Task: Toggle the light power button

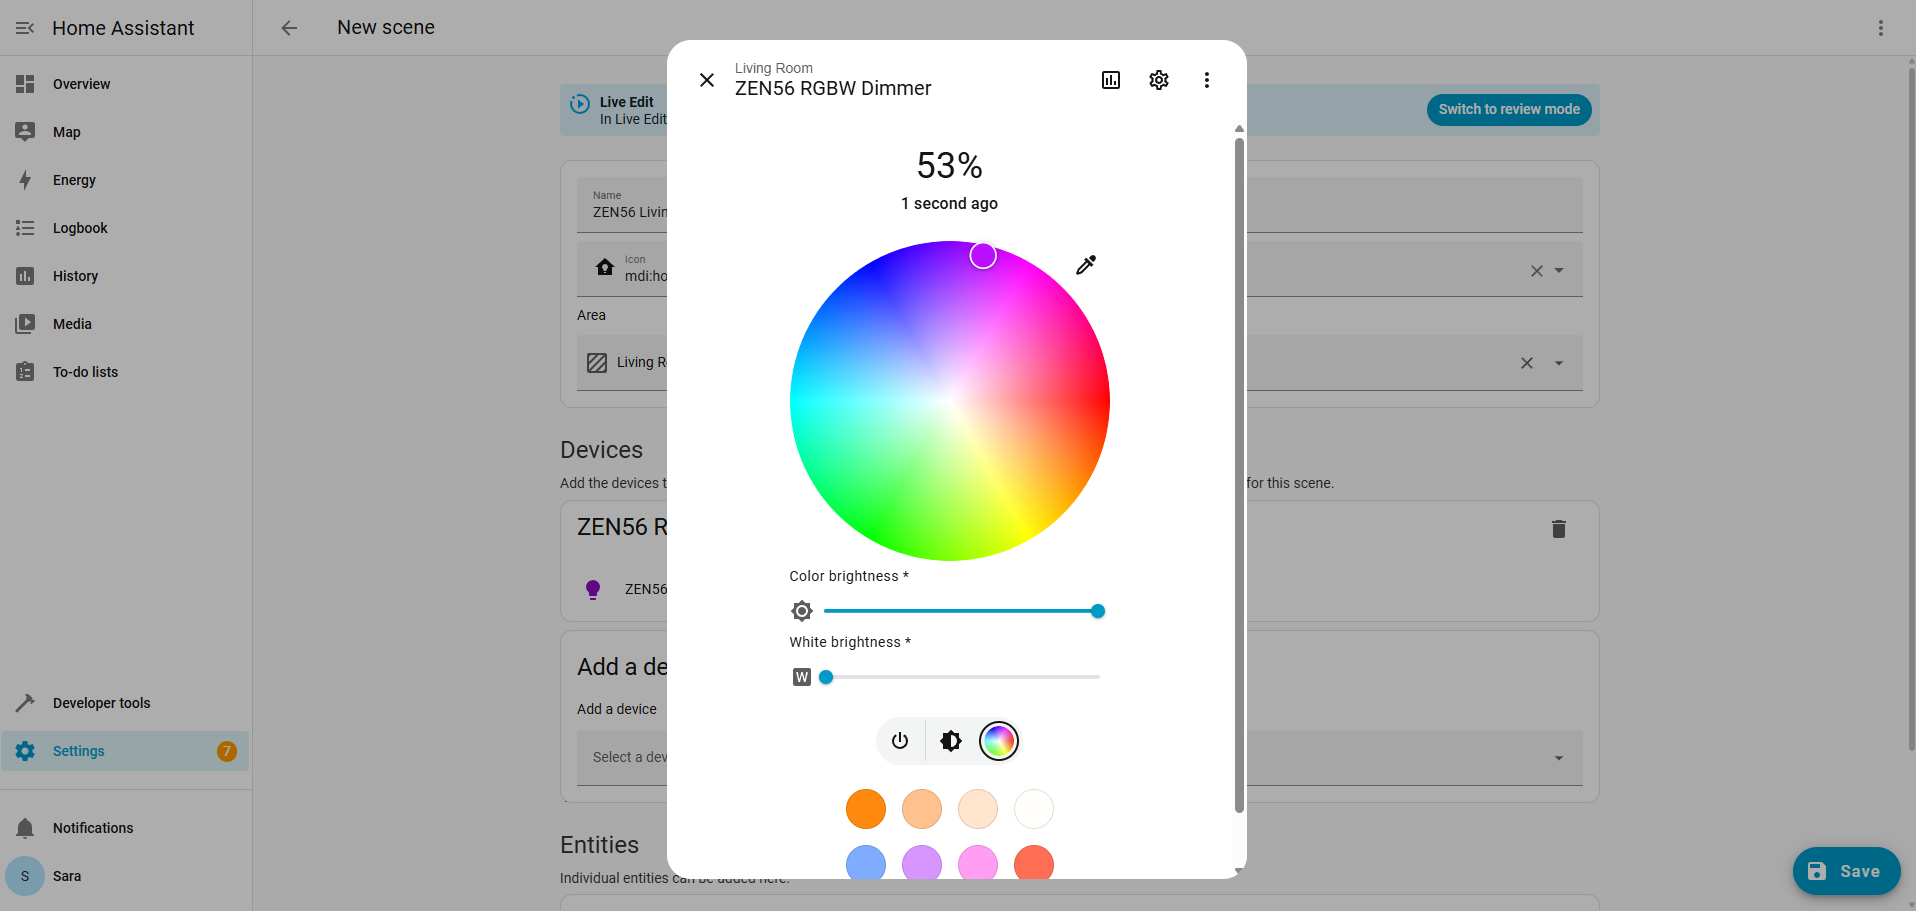Action: [900, 741]
